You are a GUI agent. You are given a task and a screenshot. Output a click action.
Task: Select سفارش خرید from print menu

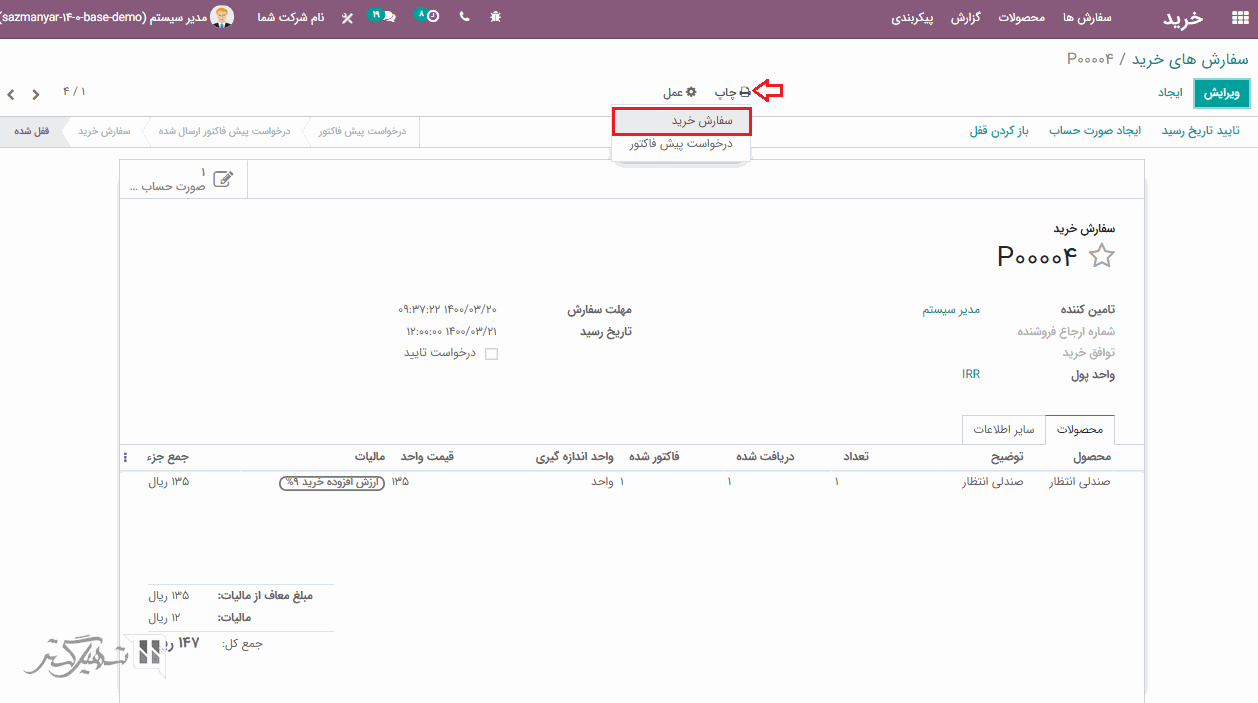[681, 121]
